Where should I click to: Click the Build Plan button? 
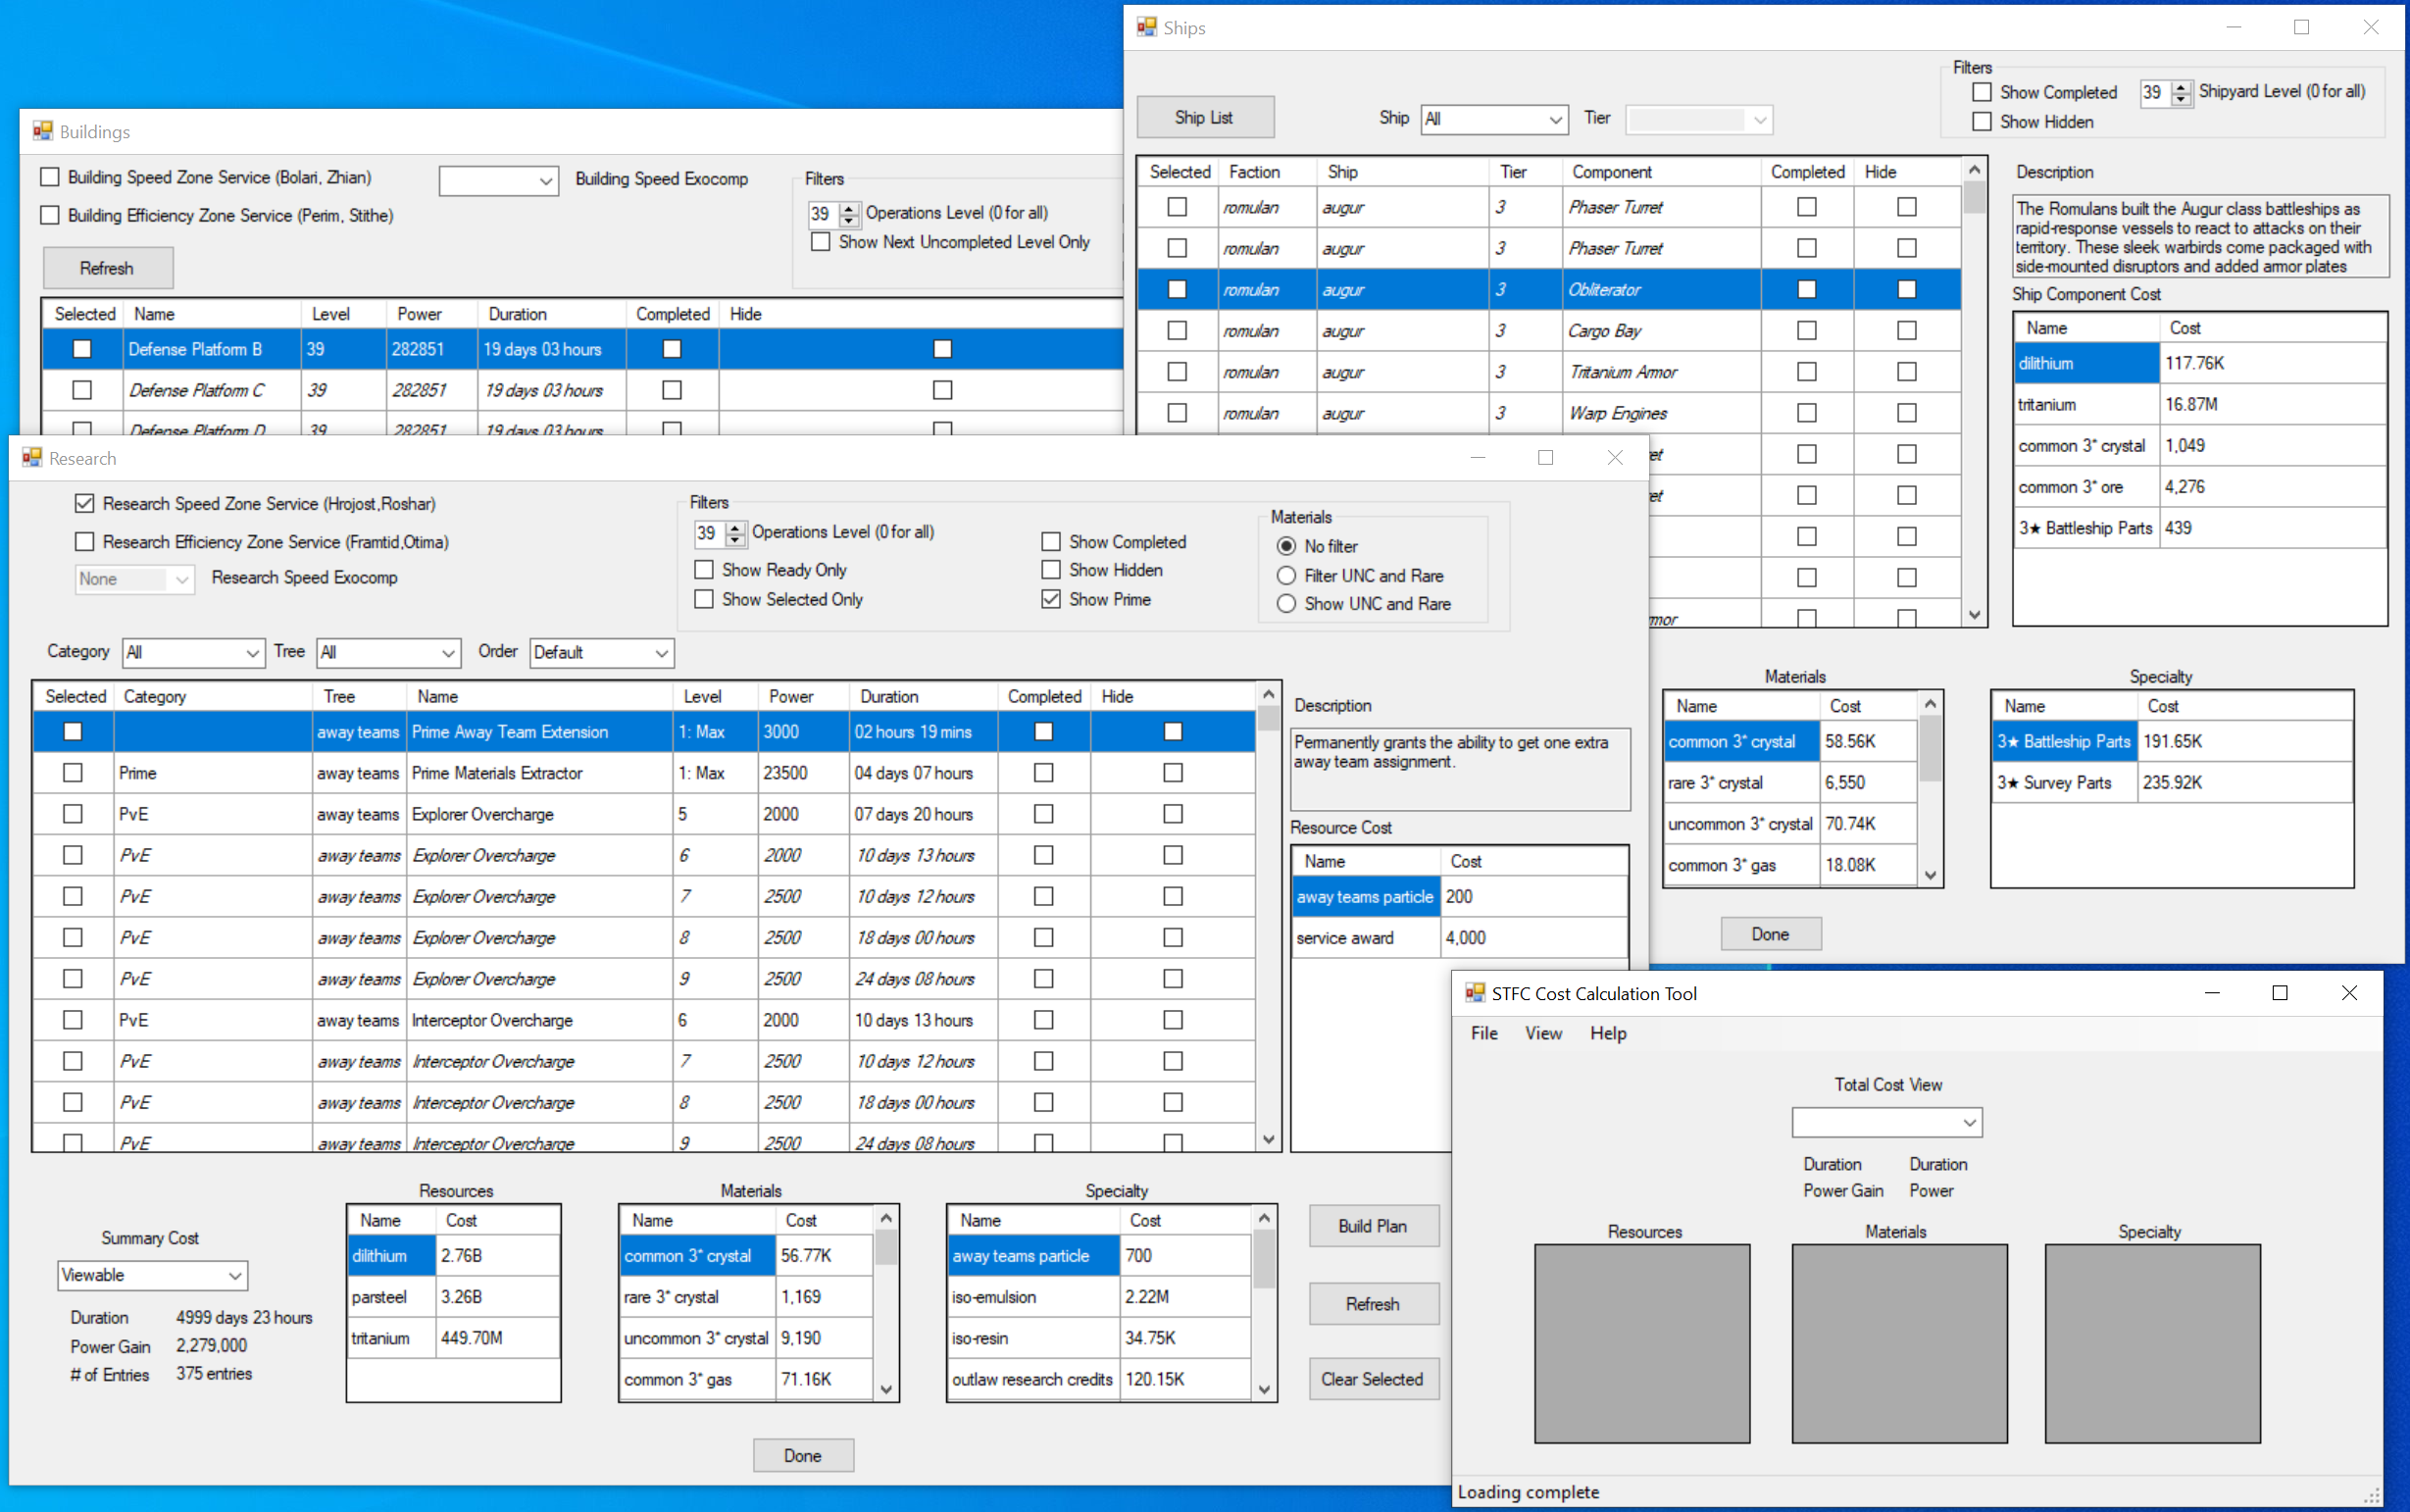click(x=1373, y=1225)
